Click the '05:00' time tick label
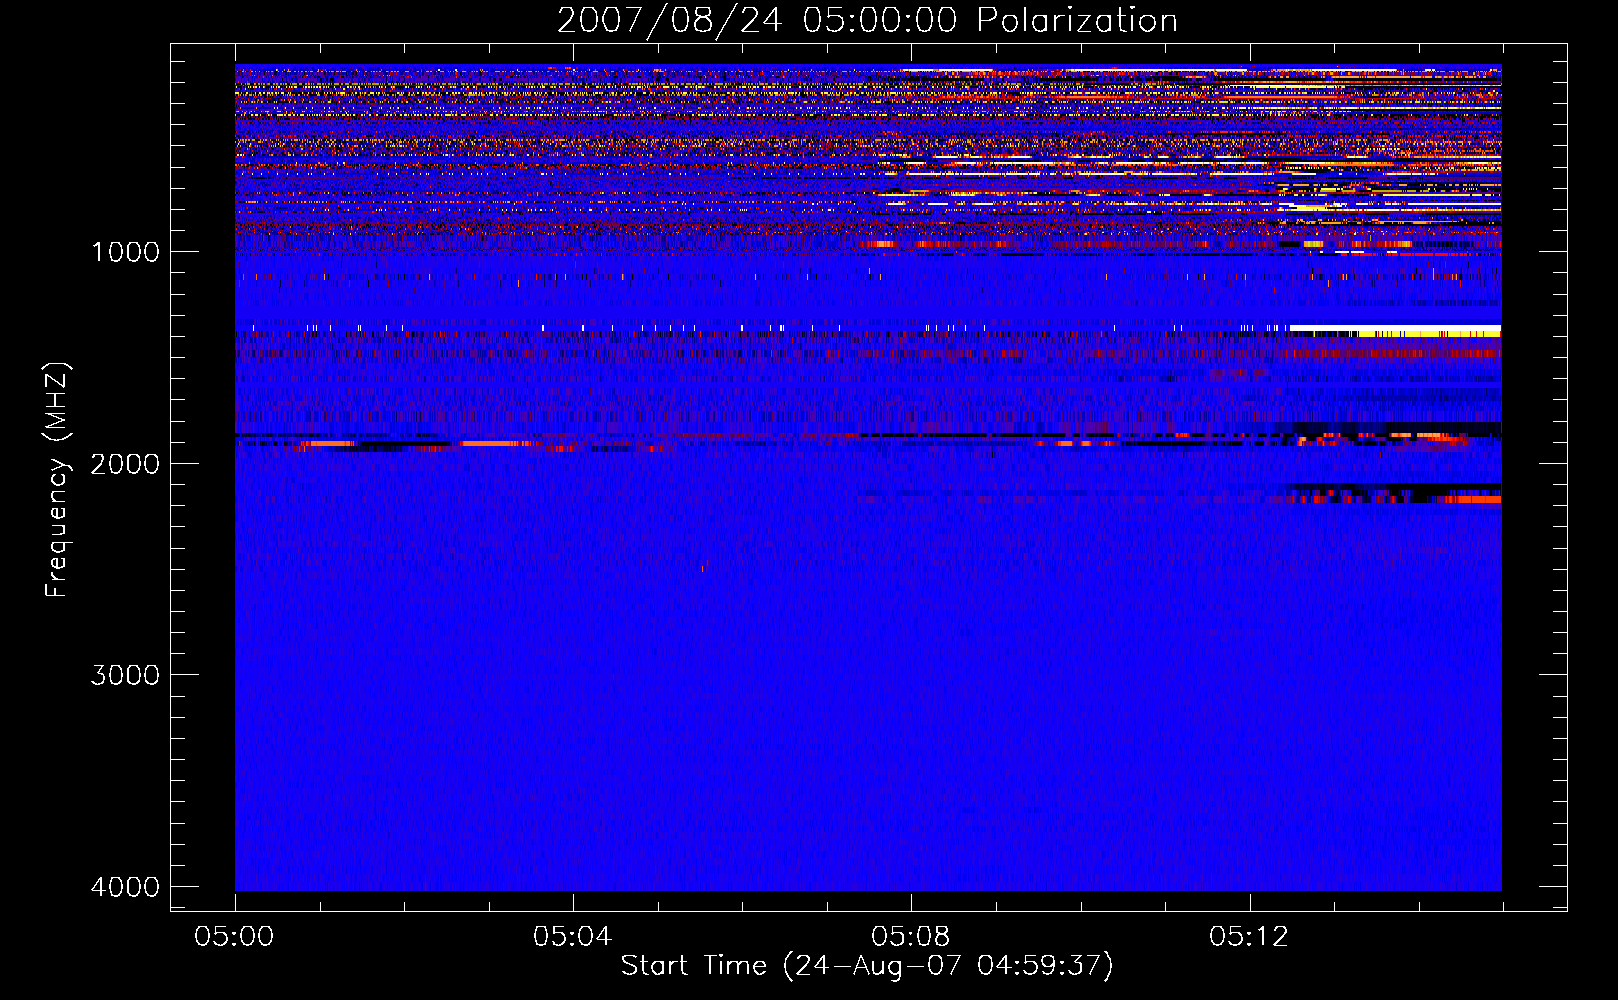This screenshot has height=1000, width=1618. pyautogui.click(x=235, y=937)
